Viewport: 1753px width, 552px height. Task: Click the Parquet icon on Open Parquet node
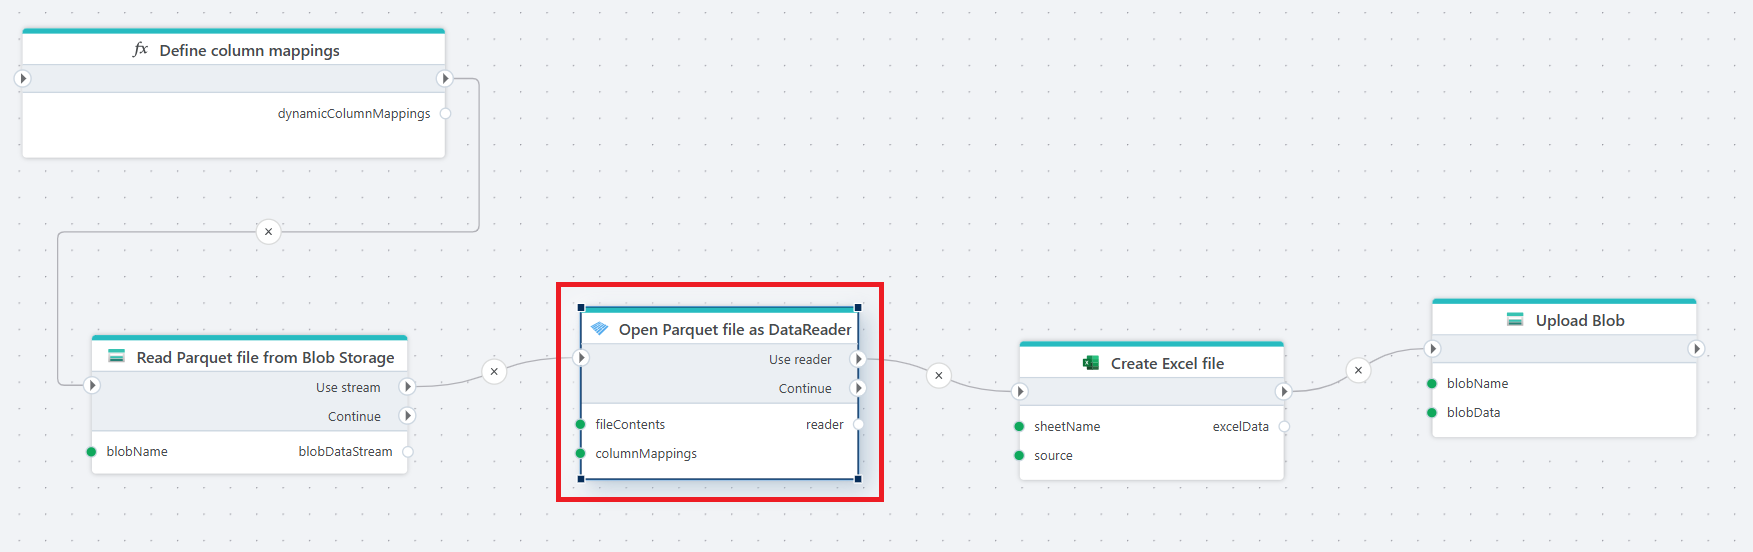[600, 329]
